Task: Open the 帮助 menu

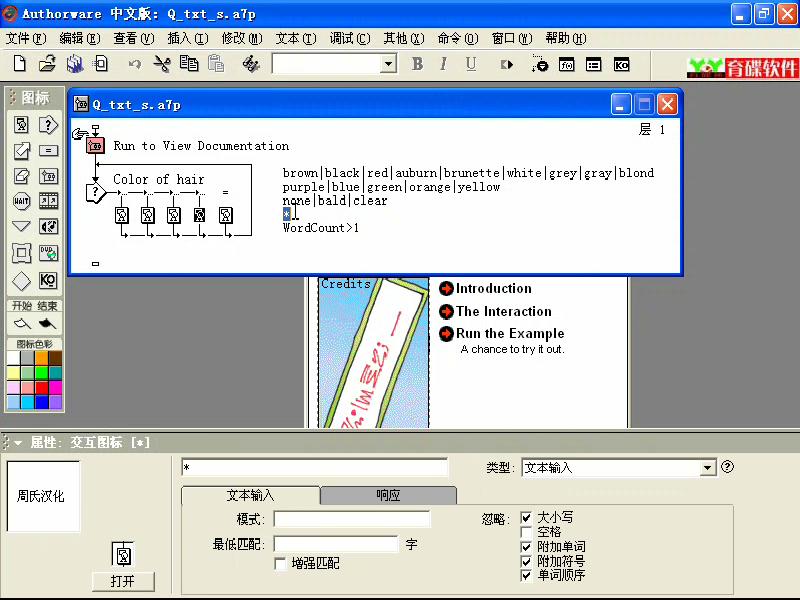Action: (566, 38)
